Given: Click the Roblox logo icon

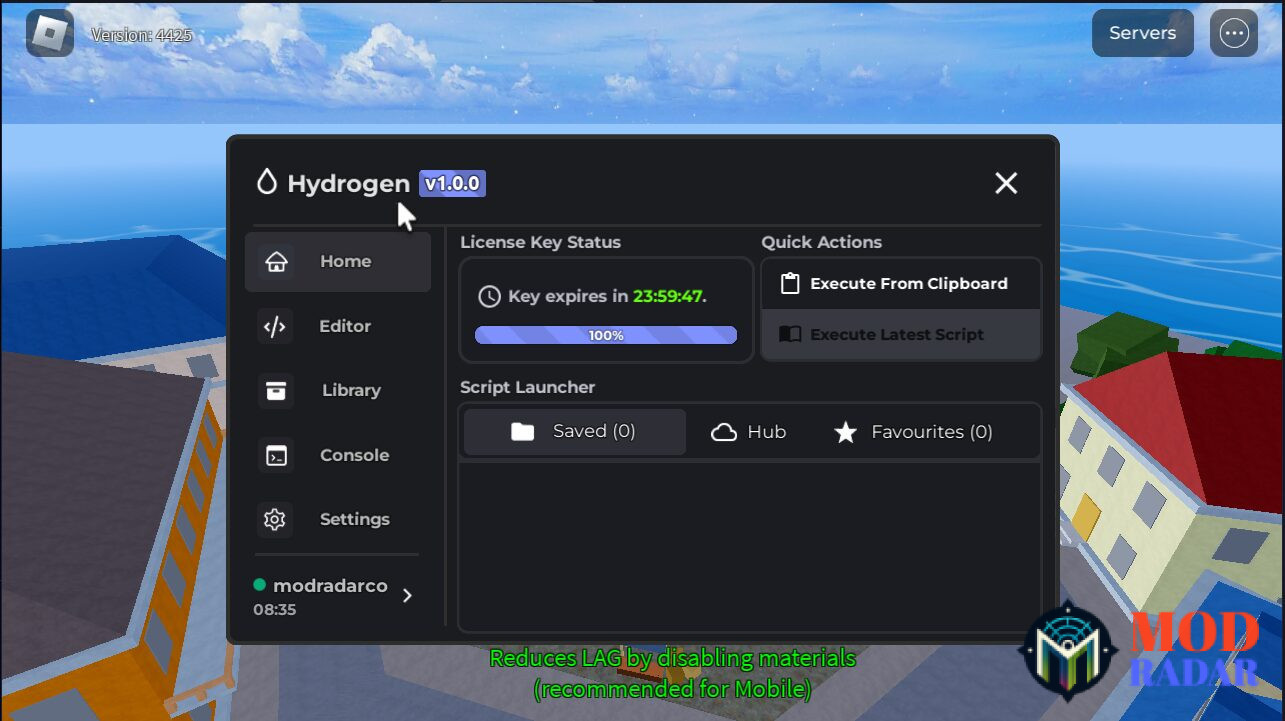Looking at the screenshot, I should click(x=49, y=33).
